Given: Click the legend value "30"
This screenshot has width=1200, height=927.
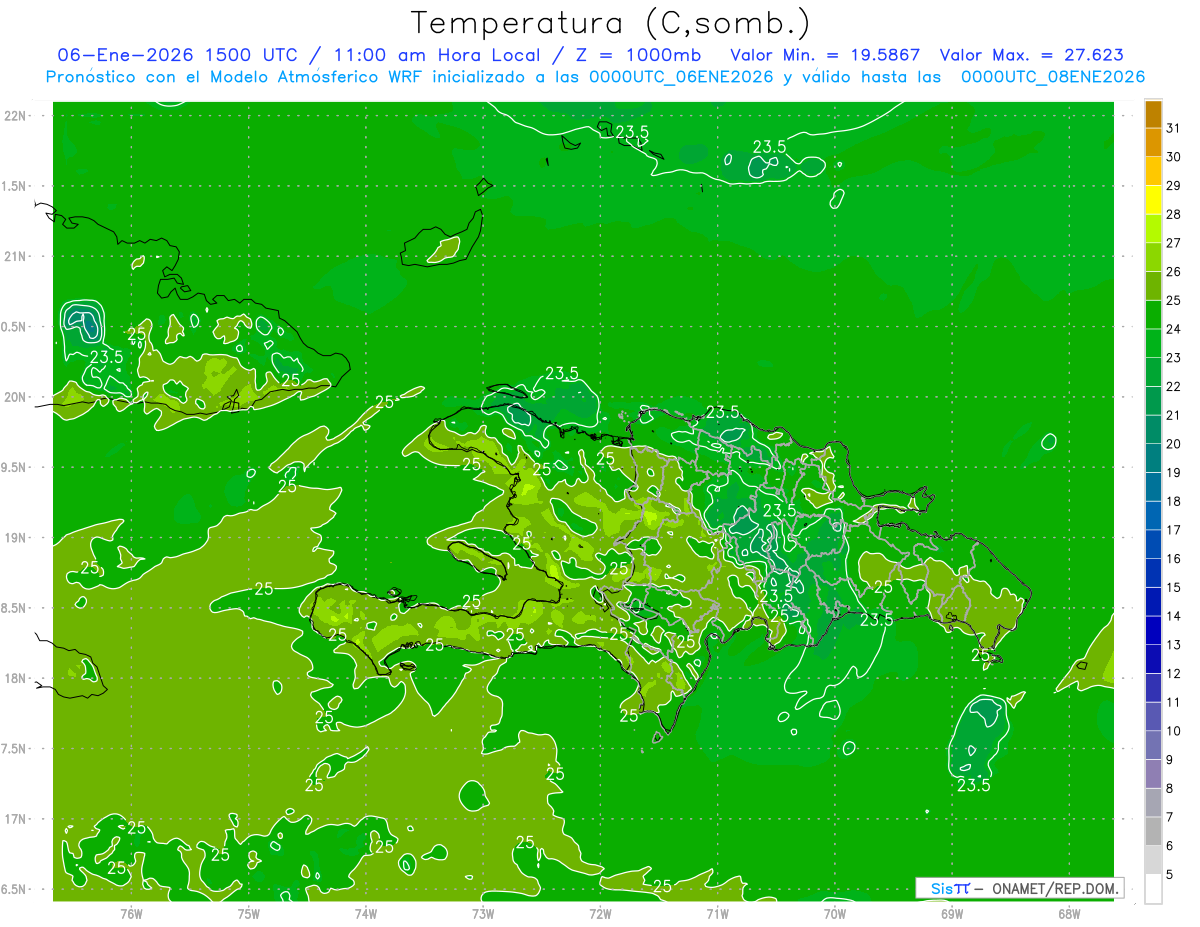Looking at the screenshot, I should [x=1174, y=157].
